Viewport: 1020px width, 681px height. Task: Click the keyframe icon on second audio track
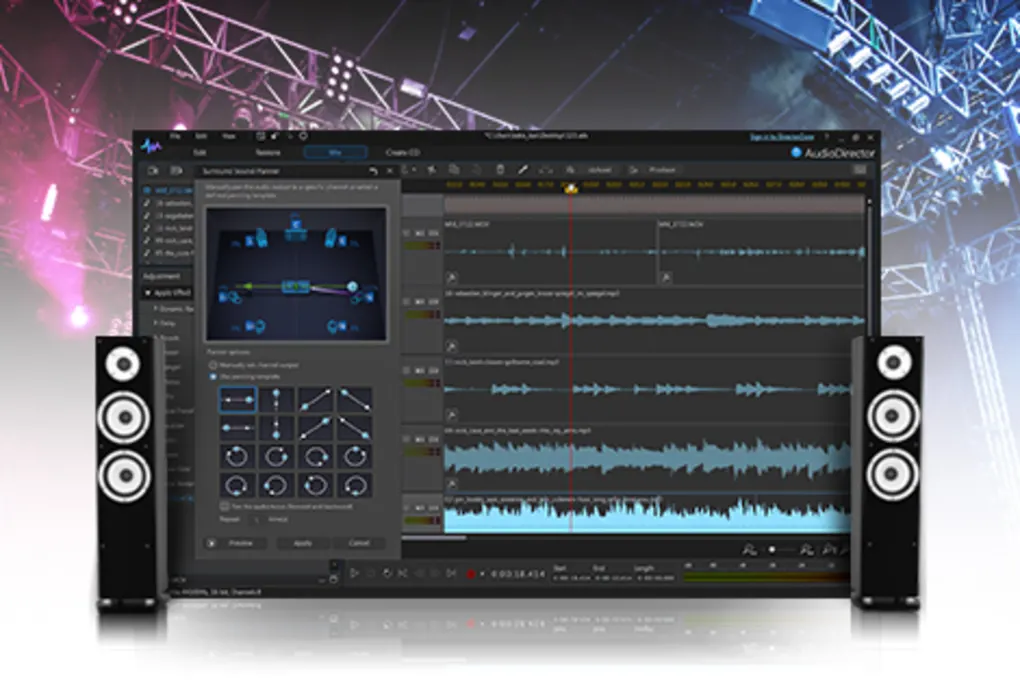click(x=451, y=346)
